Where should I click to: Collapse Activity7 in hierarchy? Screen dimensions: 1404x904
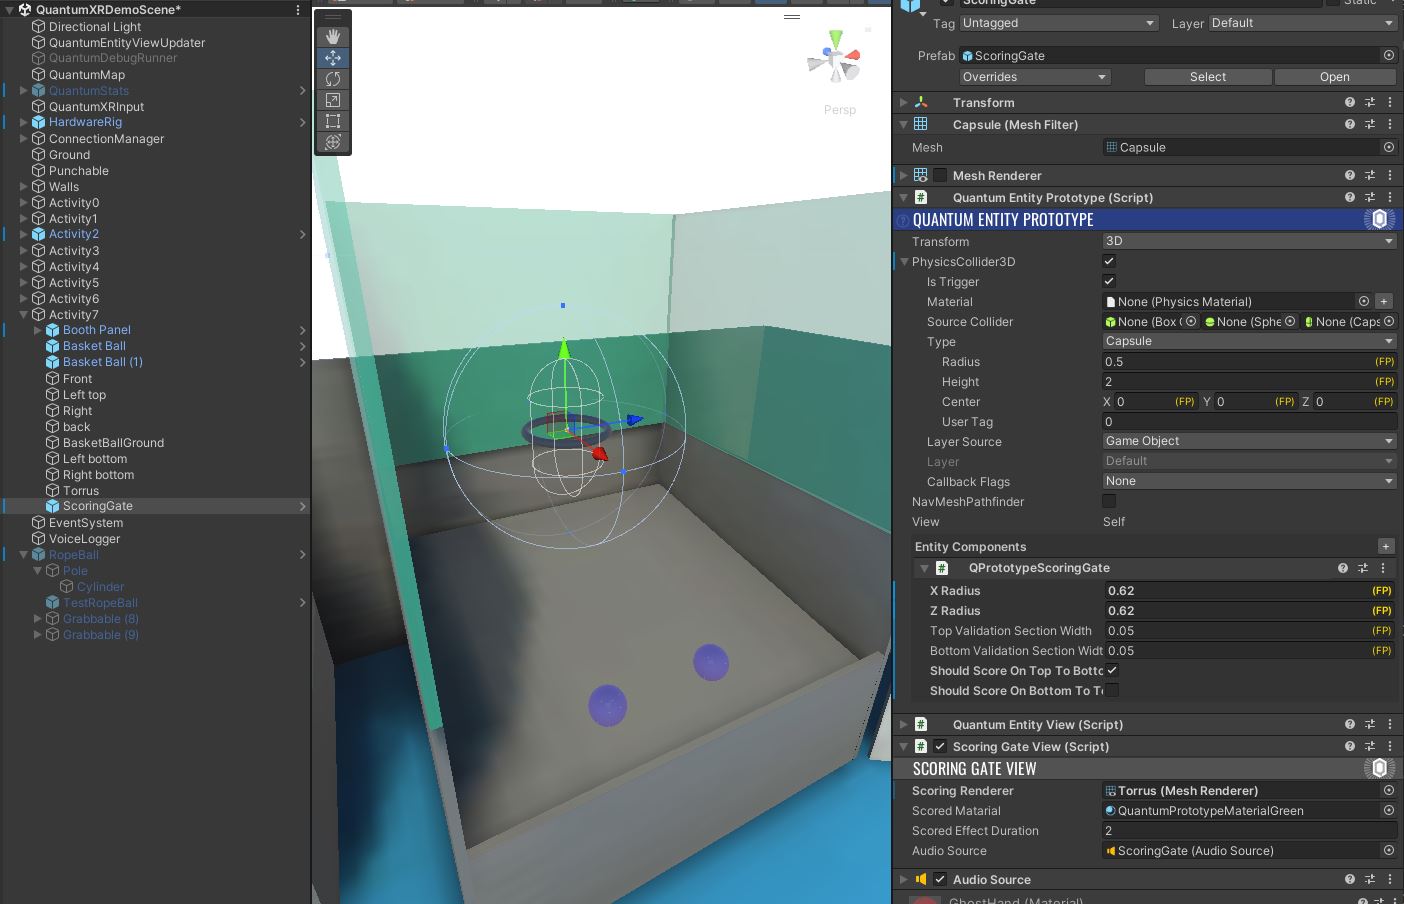point(24,315)
